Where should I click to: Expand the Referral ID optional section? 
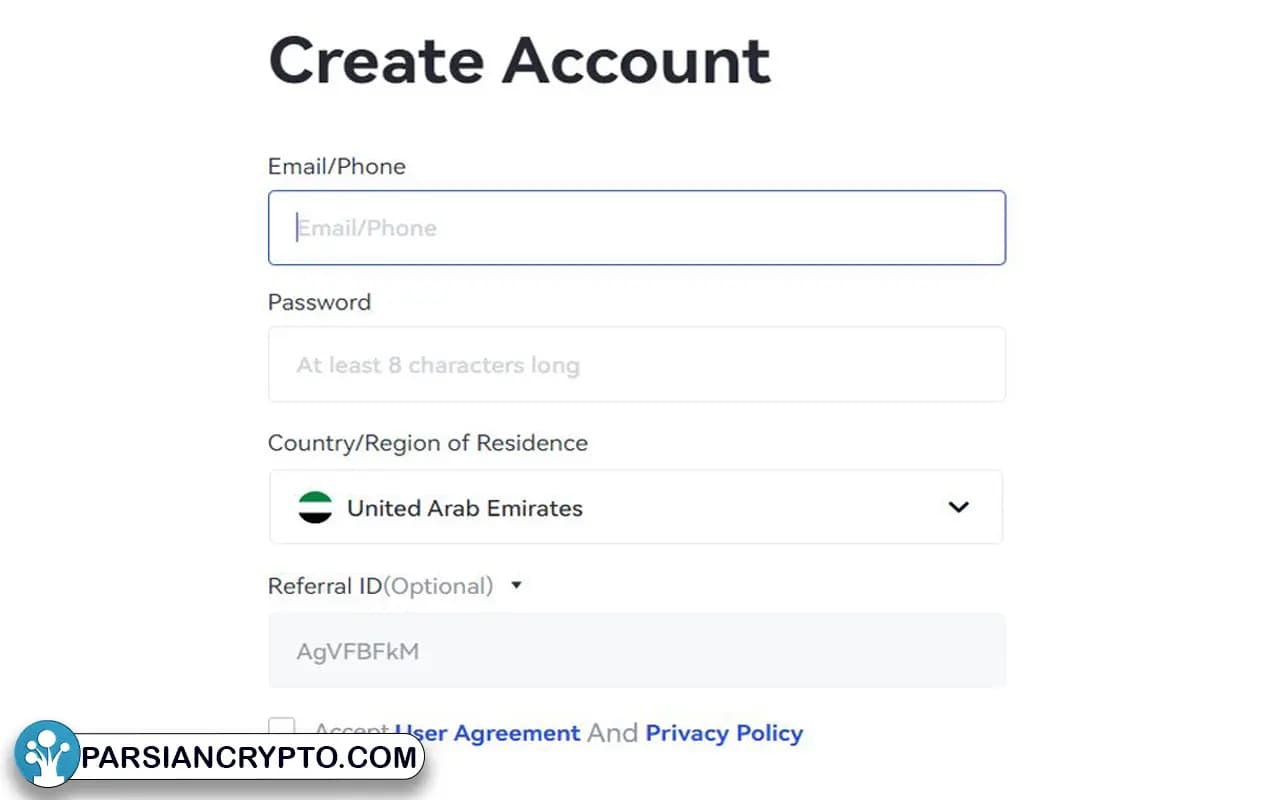click(x=516, y=586)
